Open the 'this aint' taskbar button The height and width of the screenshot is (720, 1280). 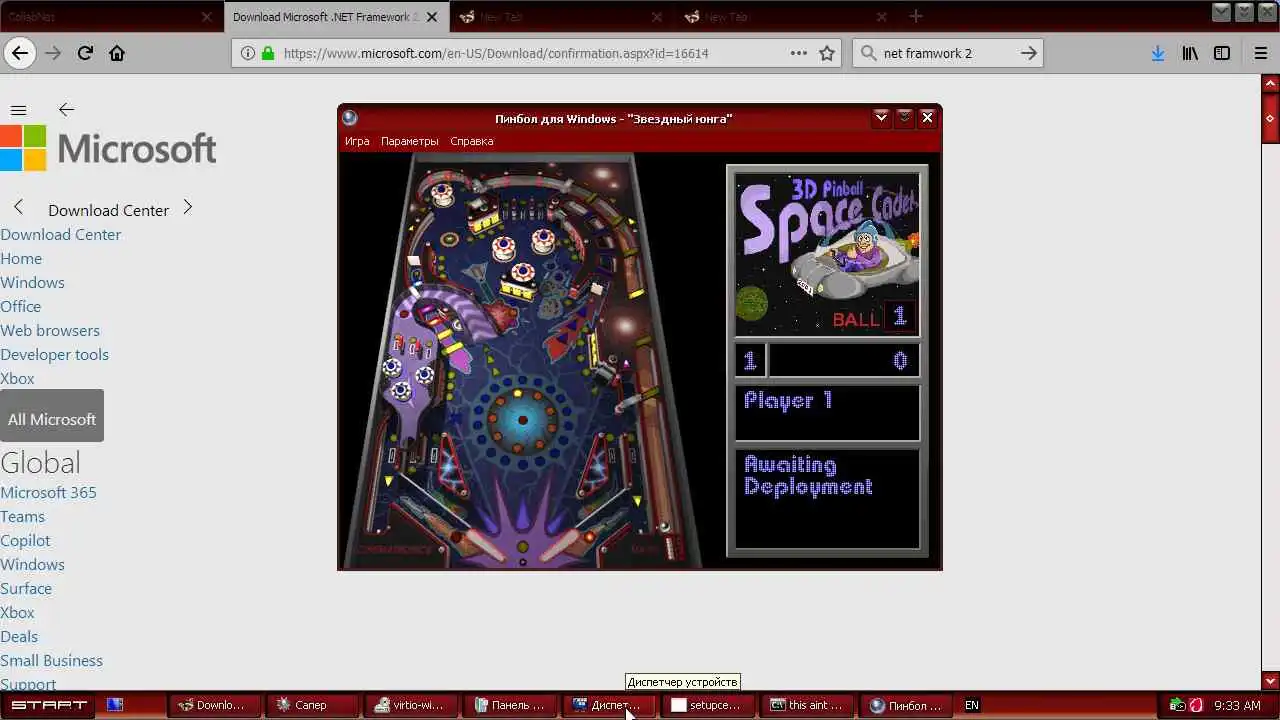(x=806, y=705)
